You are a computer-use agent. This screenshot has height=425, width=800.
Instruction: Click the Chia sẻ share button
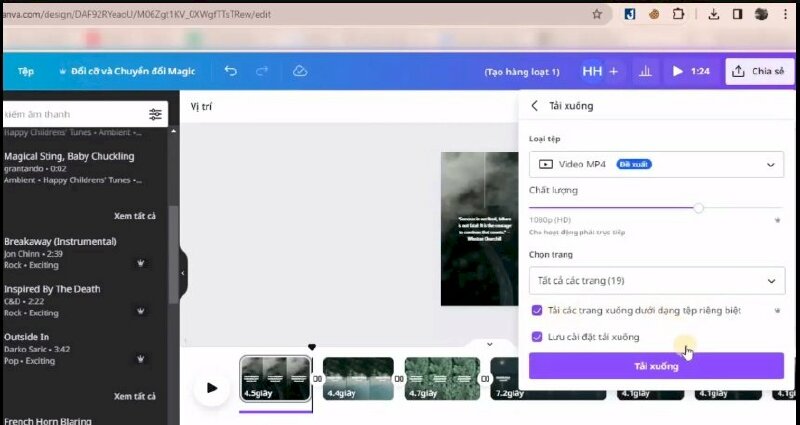[759, 71]
